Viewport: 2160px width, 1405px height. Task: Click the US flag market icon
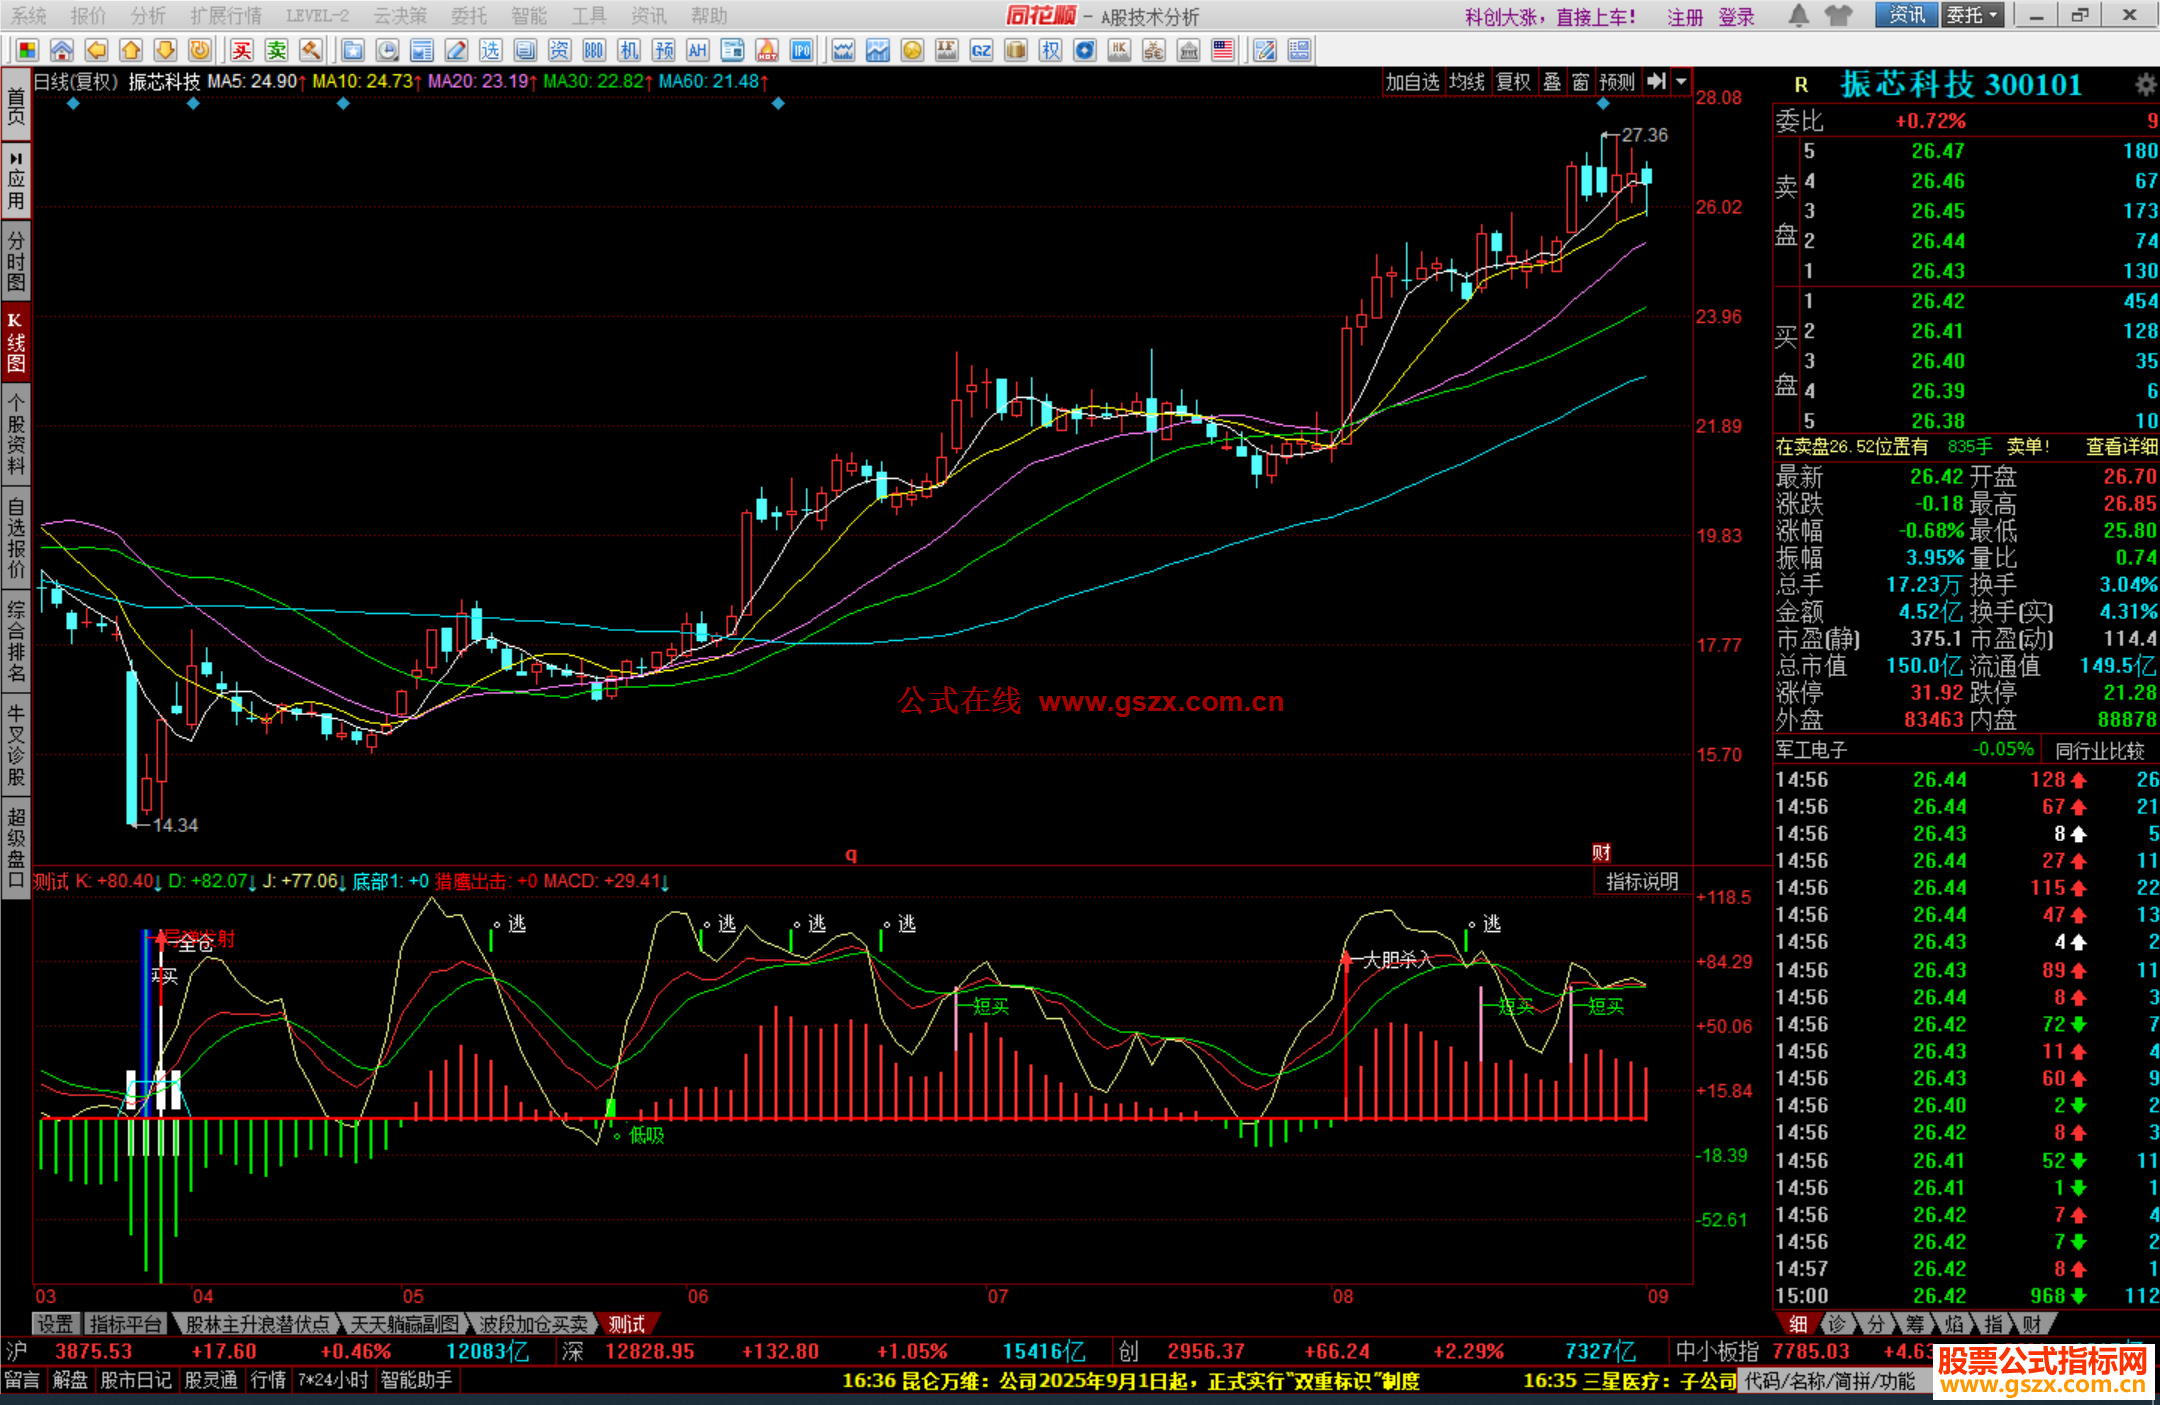1222,50
